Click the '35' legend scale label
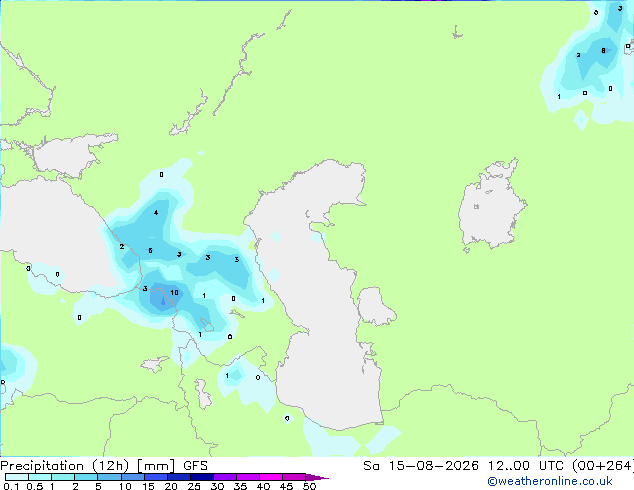The width and height of the screenshot is (634, 490). tap(240, 486)
